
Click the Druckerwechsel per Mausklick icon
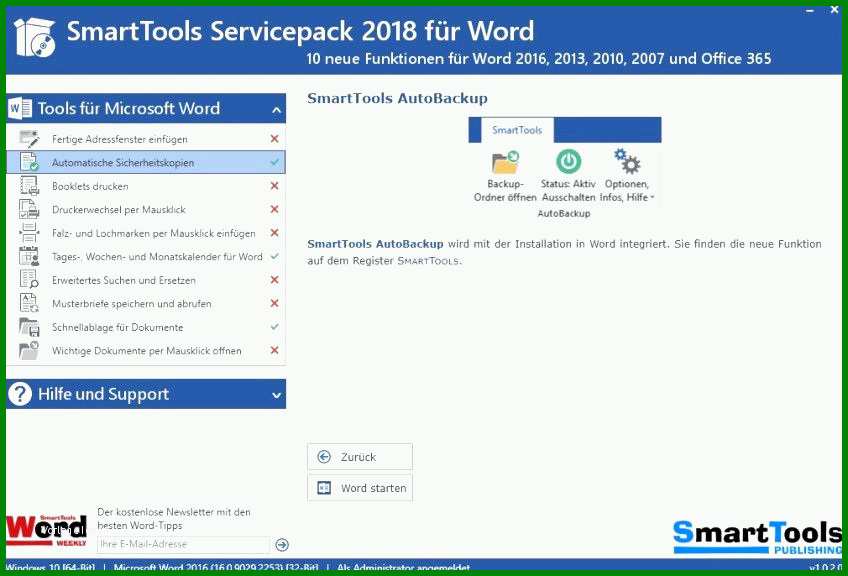click(29, 209)
